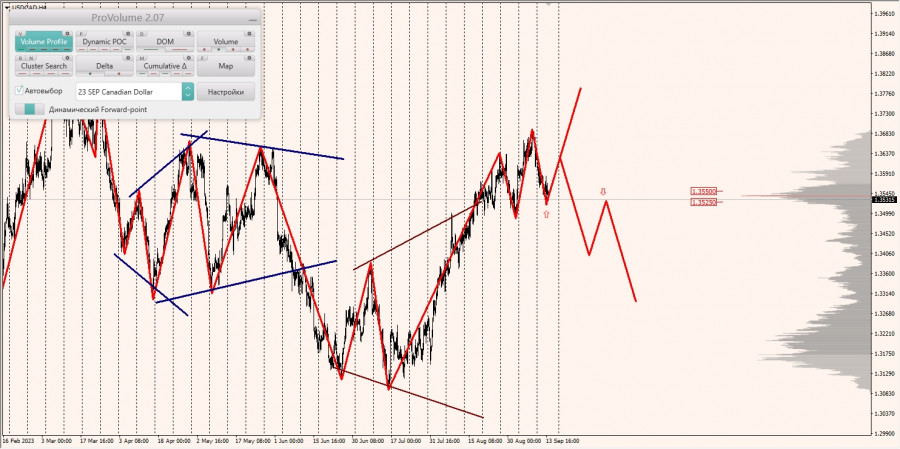Click the teal contract selector arrows

(188, 92)
